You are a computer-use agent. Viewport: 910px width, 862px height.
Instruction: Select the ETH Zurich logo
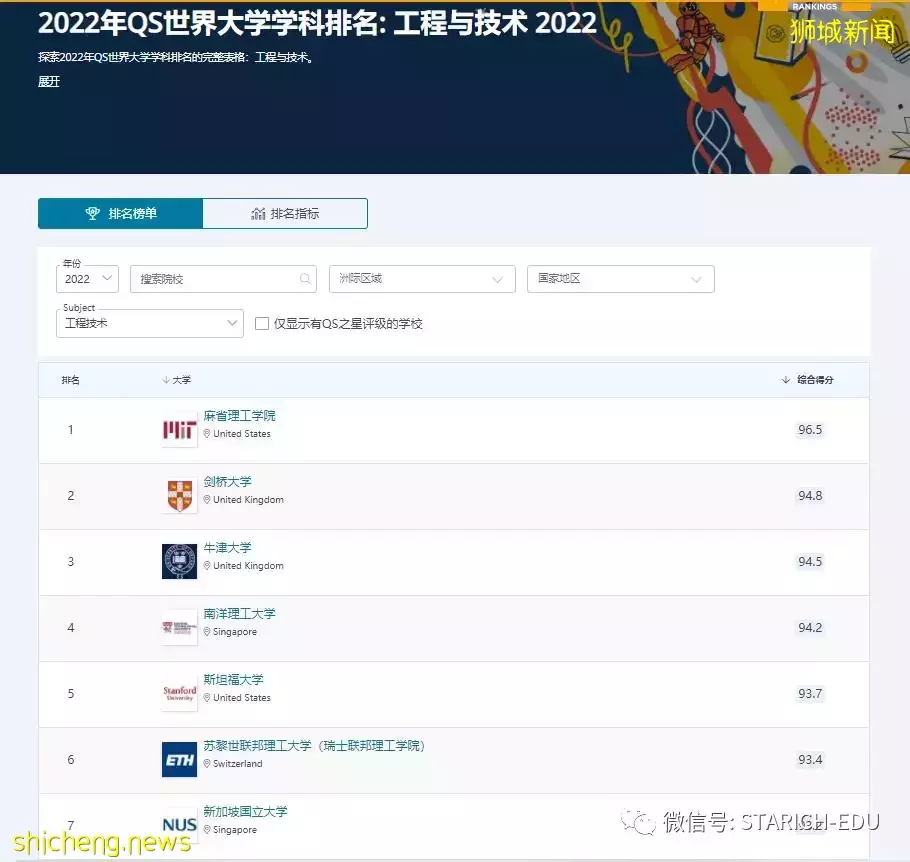(x=178, y=759)
